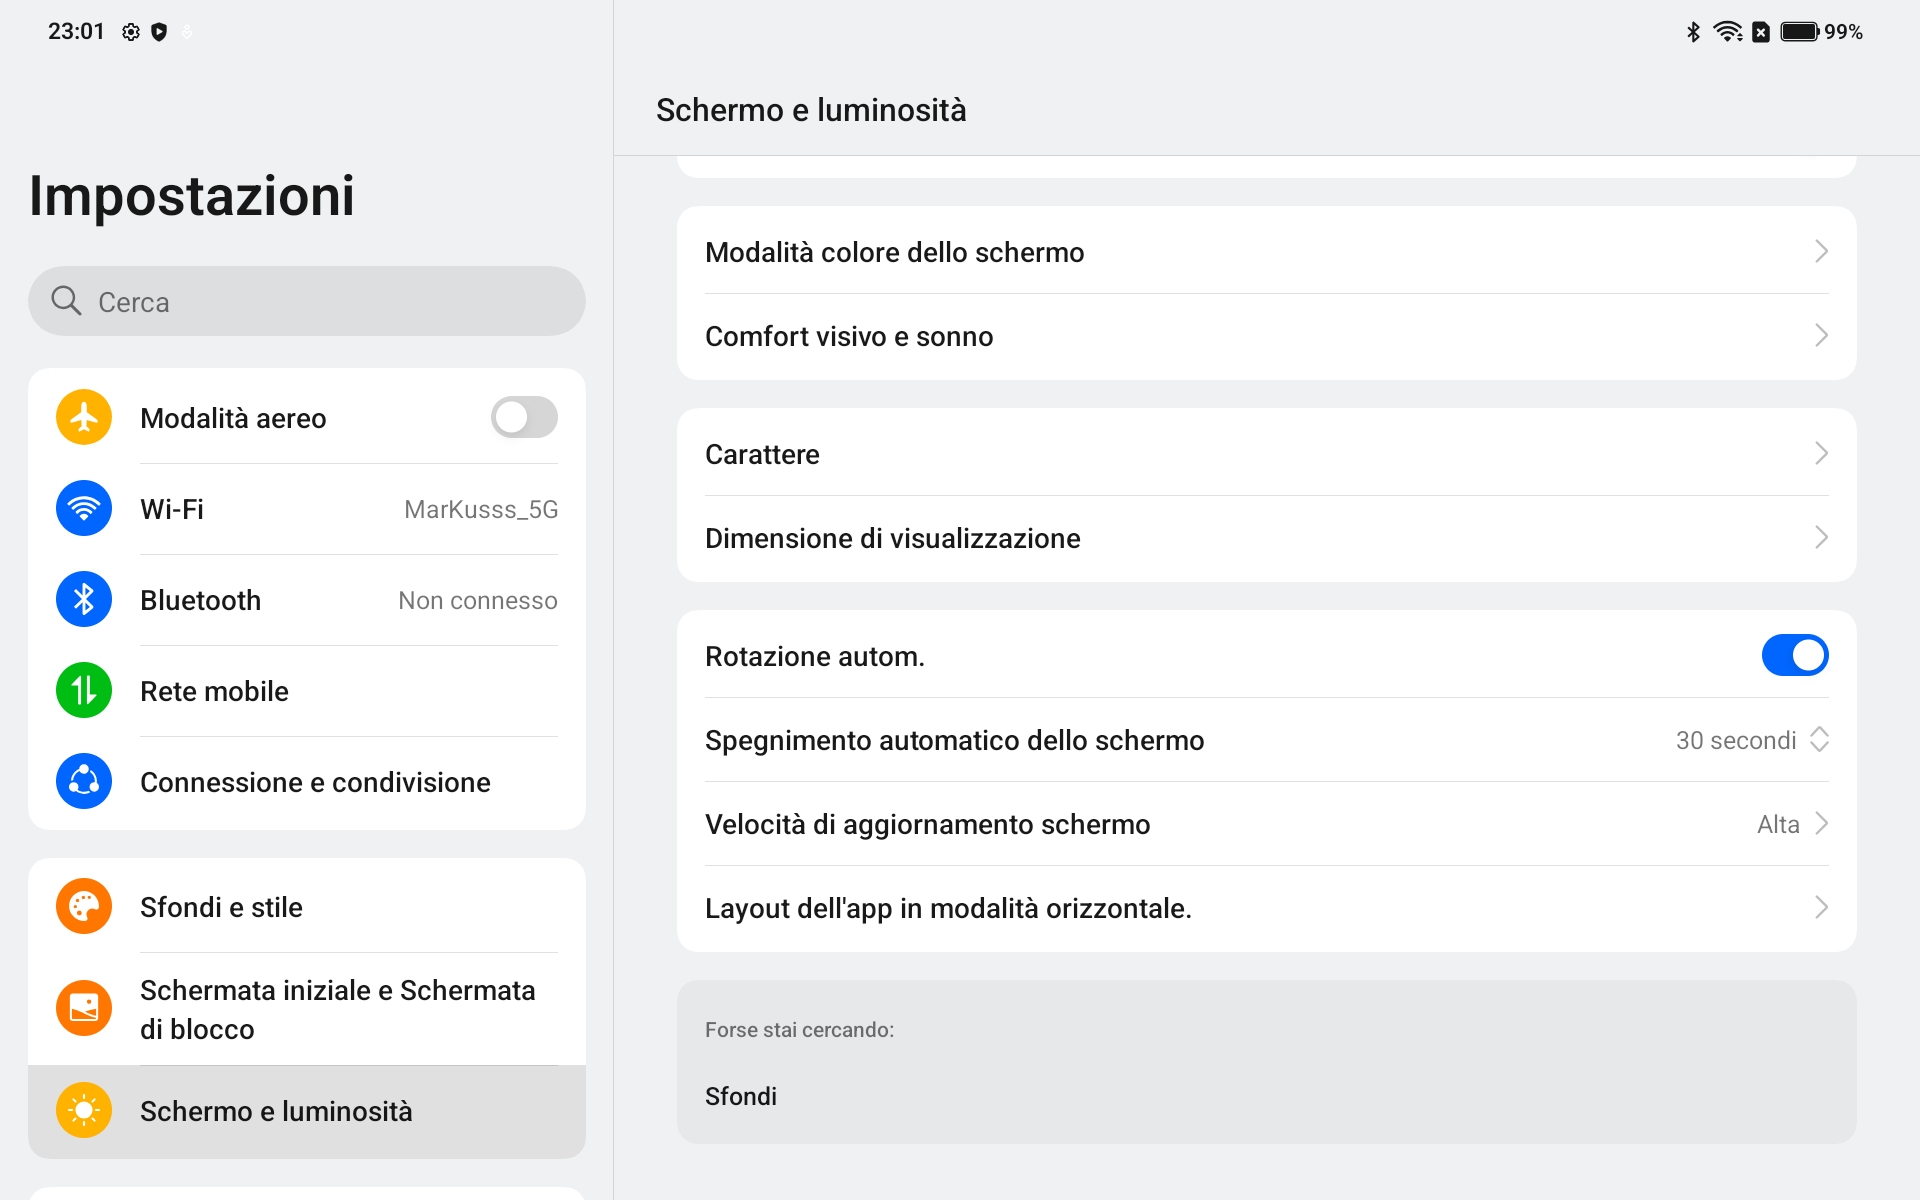Open Sfondi e stile entry
Viewport: 1920px width, 1200px height.
pyautogui.click(x=307, y=906)
